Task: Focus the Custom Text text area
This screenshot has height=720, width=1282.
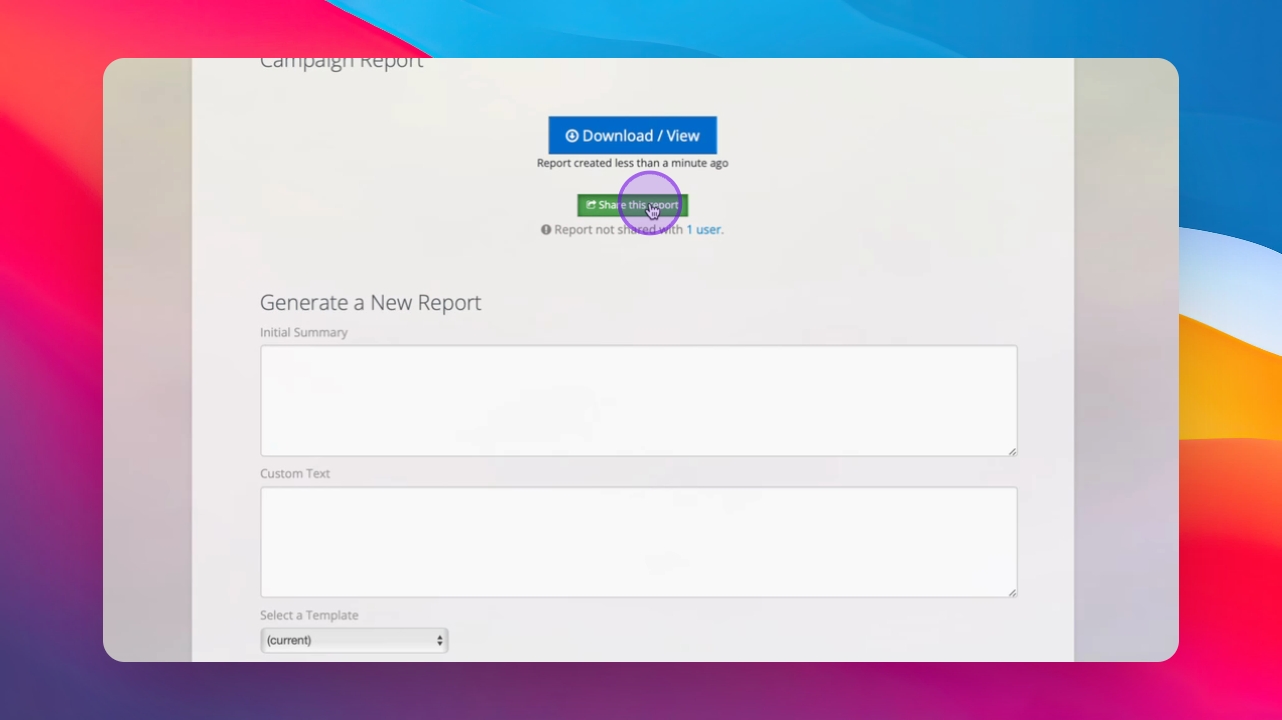Action: (x=639, y=542)
